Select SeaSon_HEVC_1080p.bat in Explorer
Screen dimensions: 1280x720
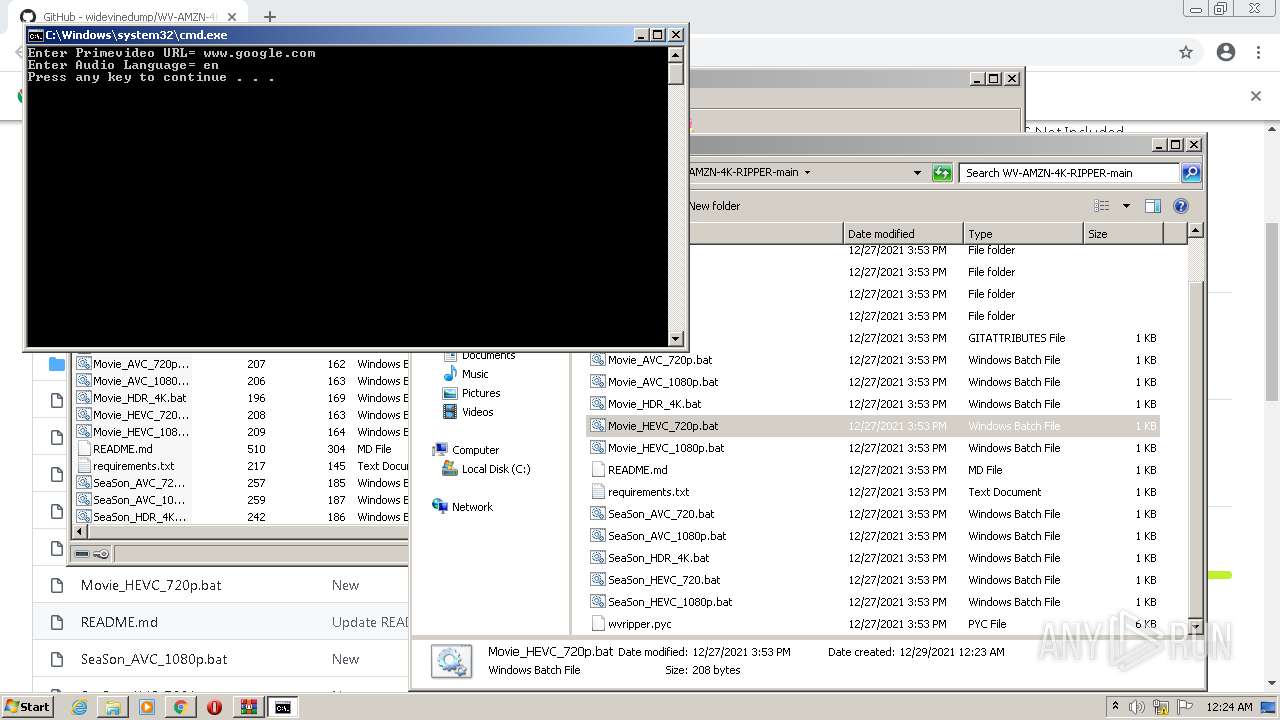pos(670,602)
